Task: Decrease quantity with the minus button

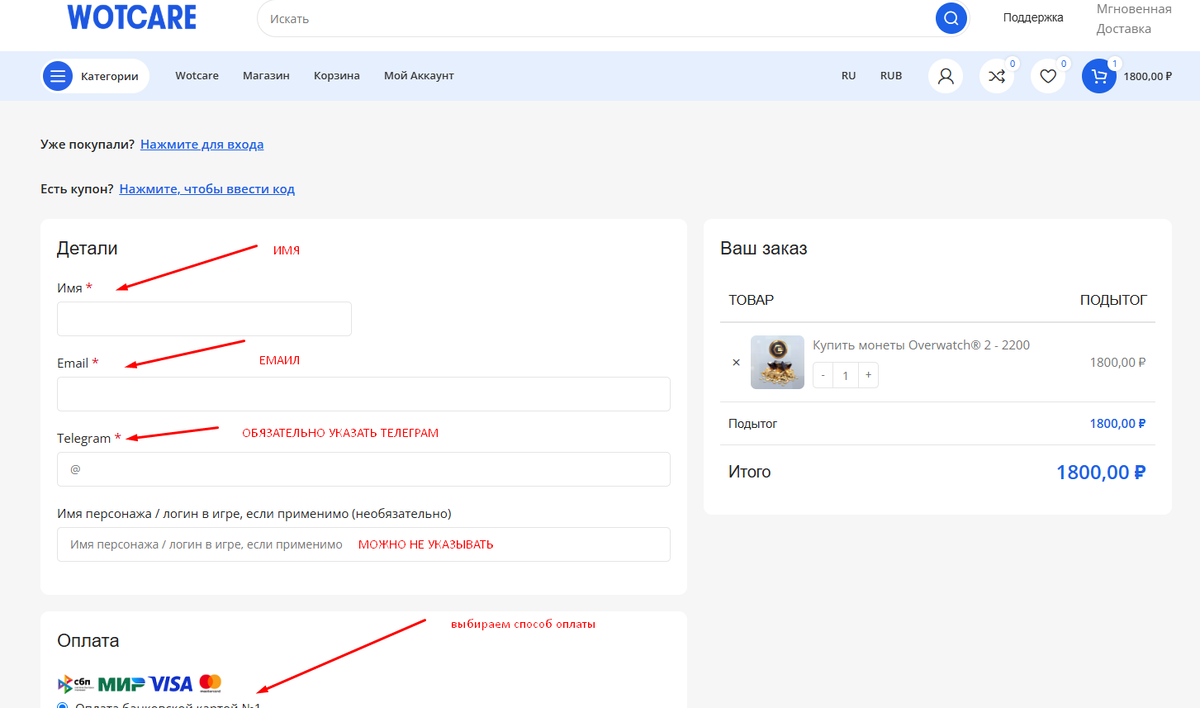Action: coord(823,376)
